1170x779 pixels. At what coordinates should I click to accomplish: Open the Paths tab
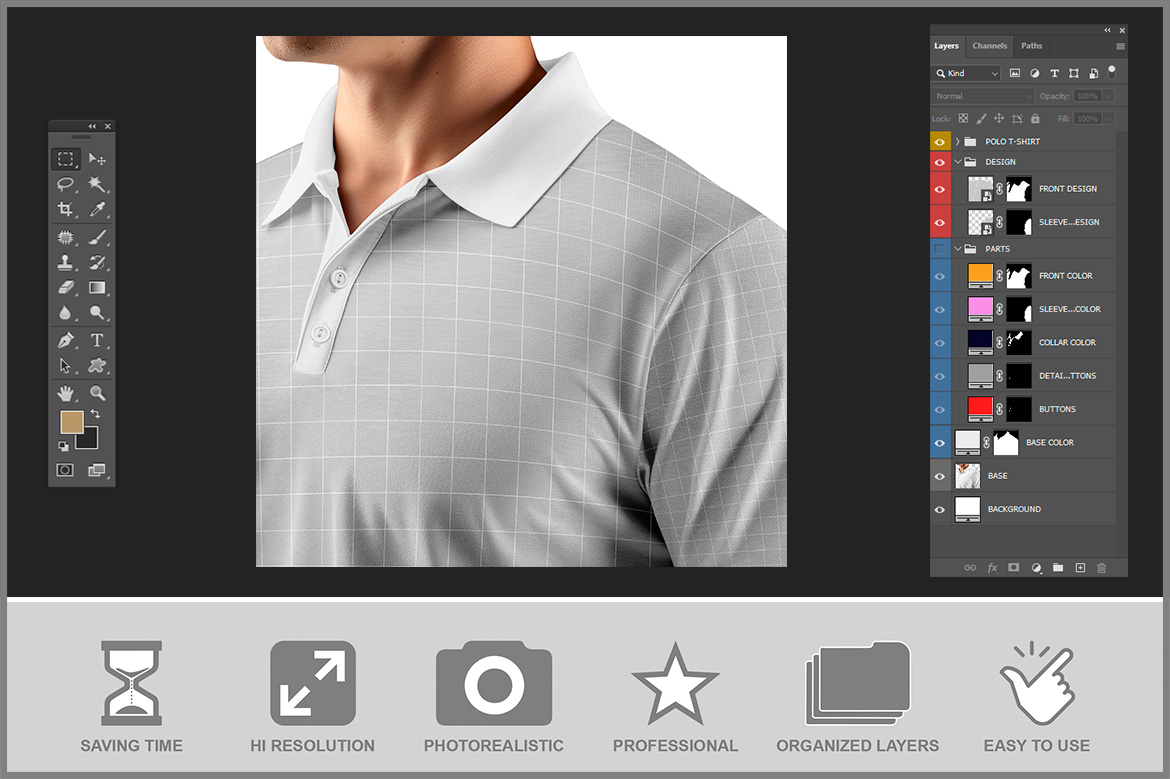[x=1031, y=46]
